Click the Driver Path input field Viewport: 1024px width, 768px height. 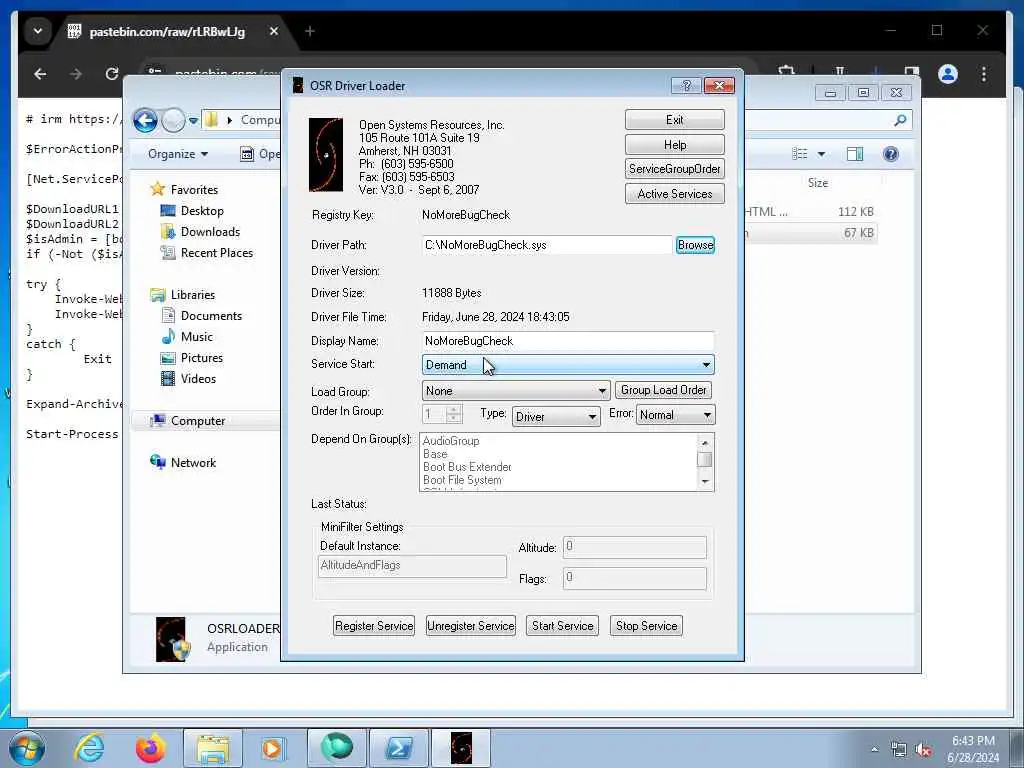coord(547,245)
